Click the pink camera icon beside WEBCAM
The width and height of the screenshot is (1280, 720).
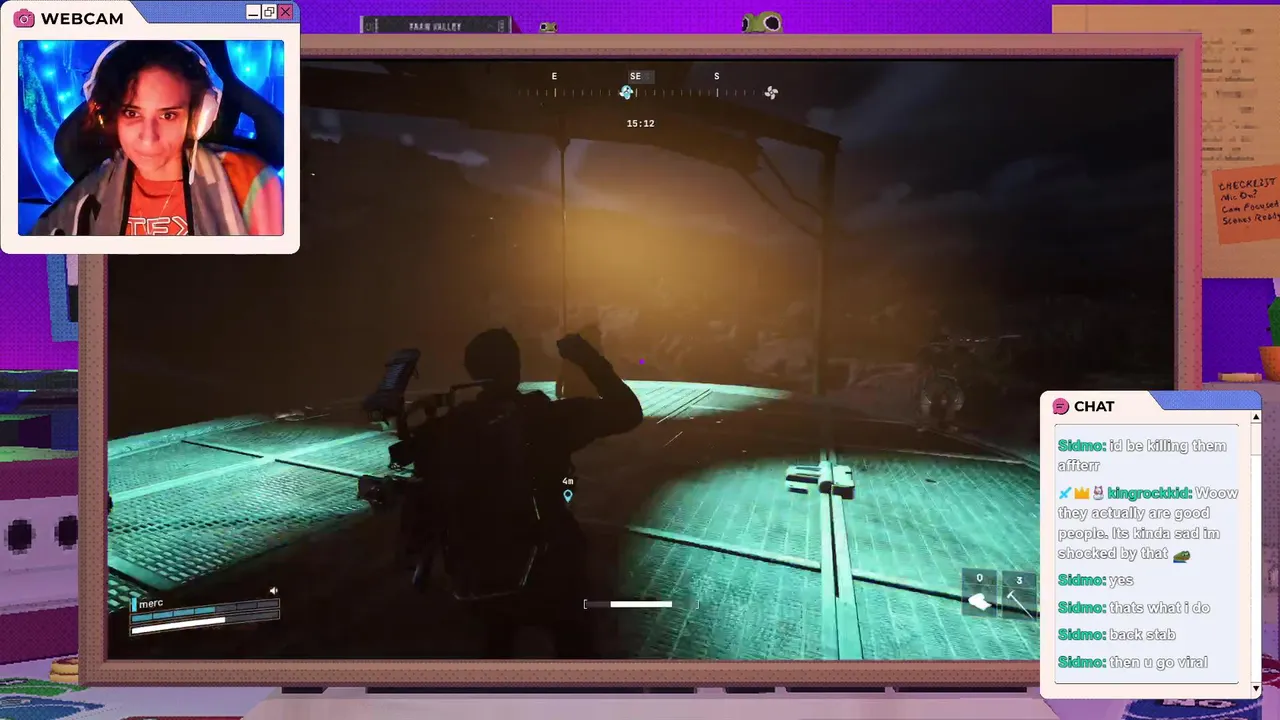pos(24,18)
